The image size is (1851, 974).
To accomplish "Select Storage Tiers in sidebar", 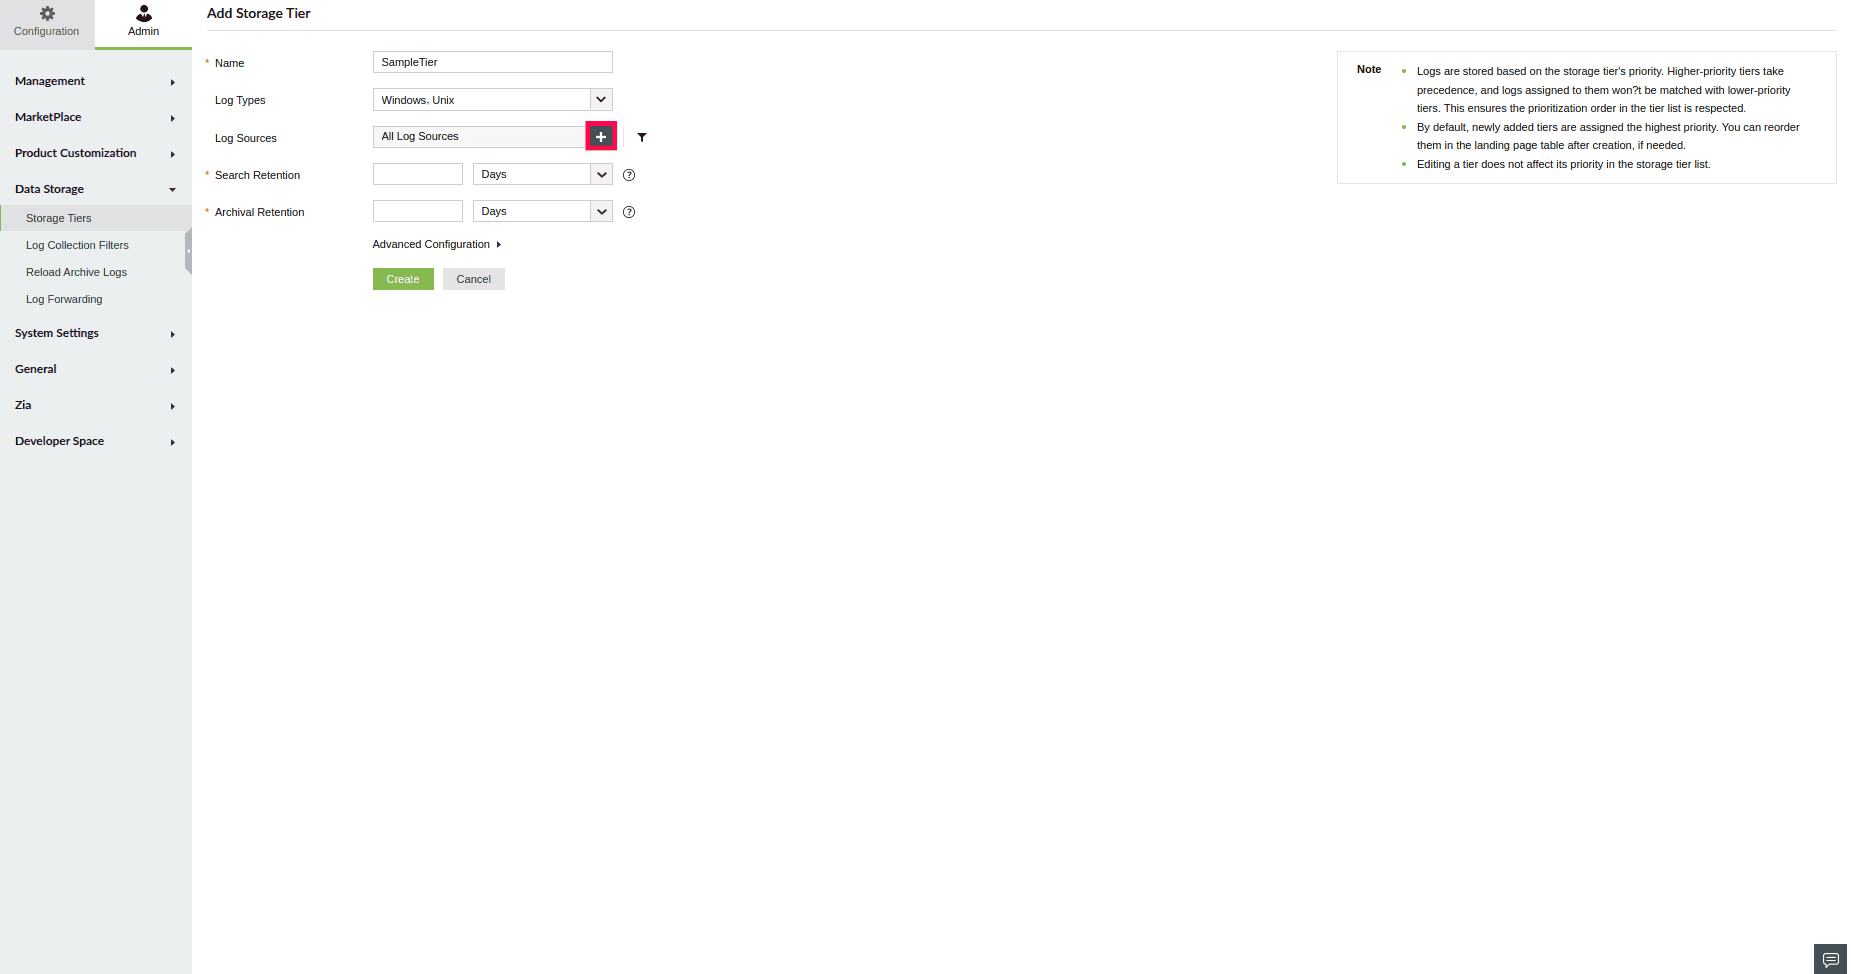I will [x=96, y=218].
